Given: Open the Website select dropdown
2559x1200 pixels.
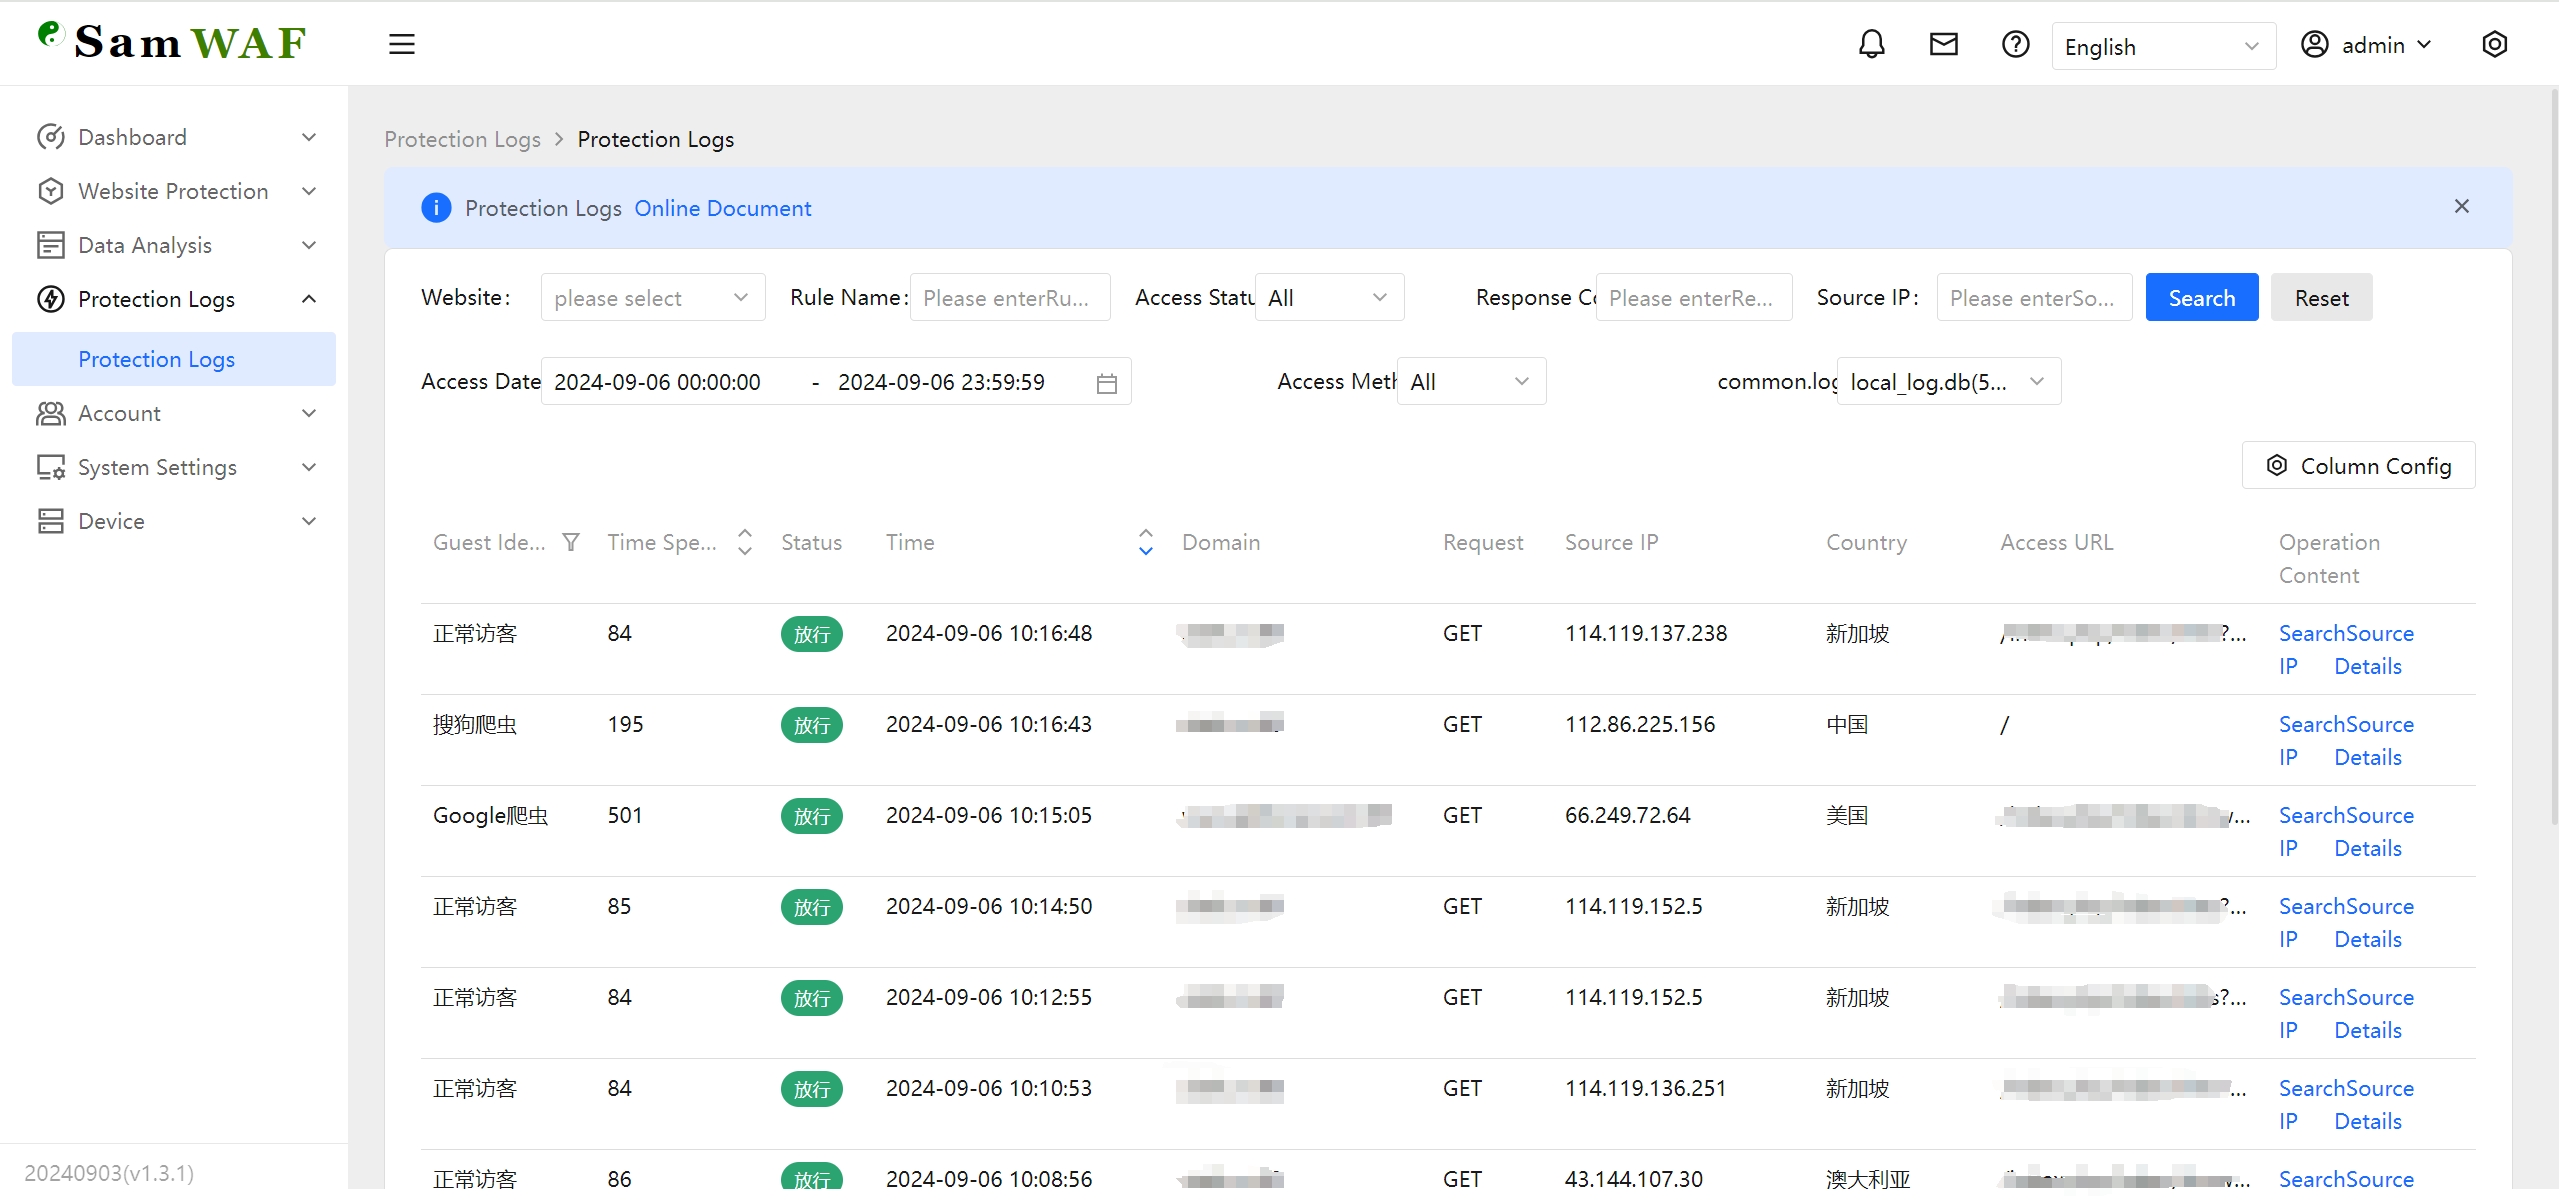Looking at the screenshot, I should (x=652, y=298).
